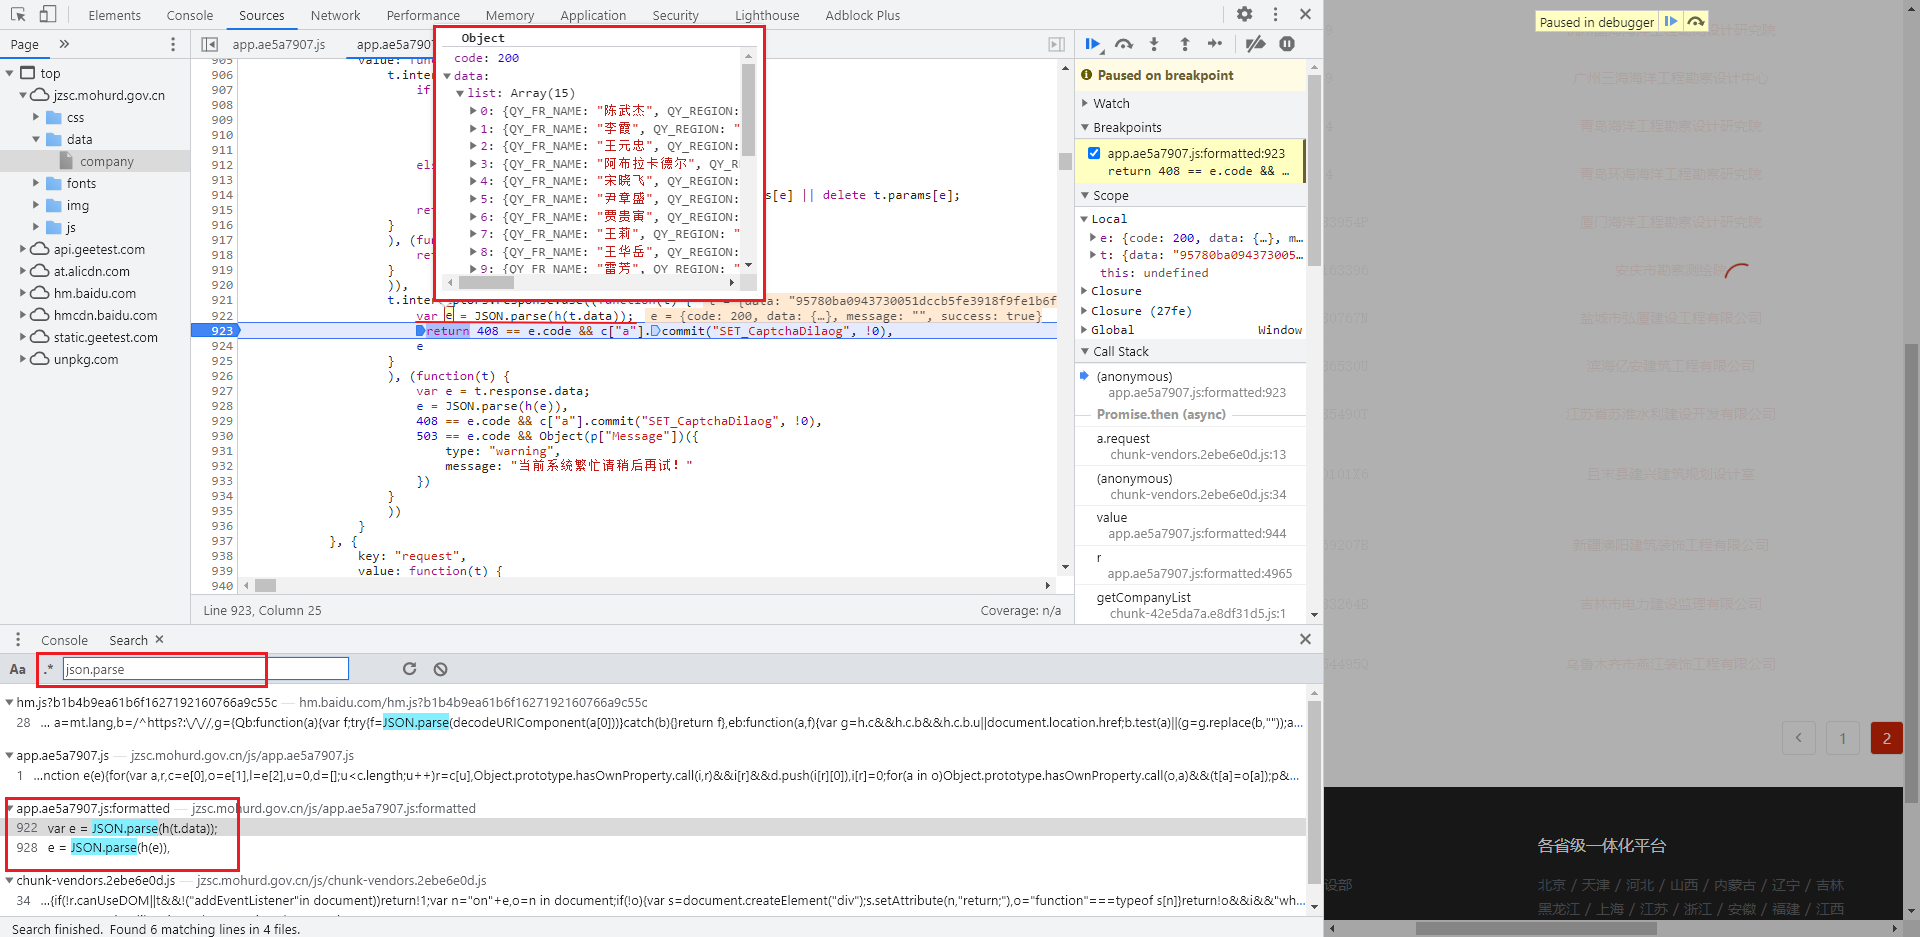Click the step over next function icon
The width and height of the screenshot is (1920, 937).
(x=1124, y=44)
